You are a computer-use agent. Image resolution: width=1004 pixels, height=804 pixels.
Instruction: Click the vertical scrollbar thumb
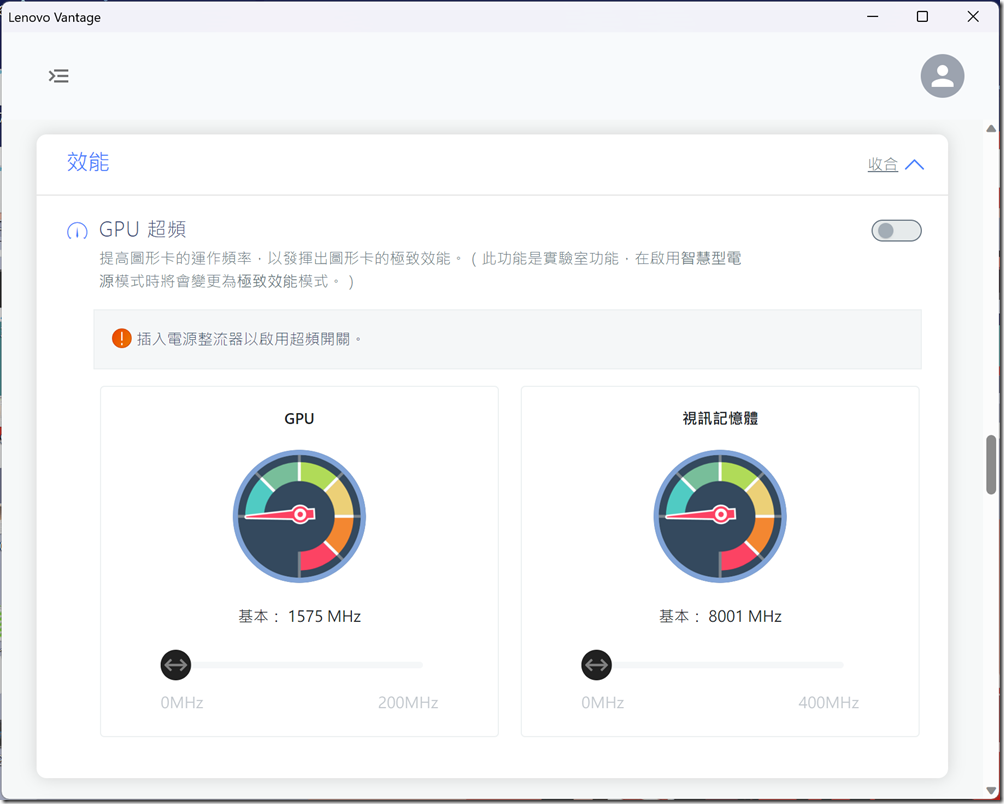coord(991,464)
